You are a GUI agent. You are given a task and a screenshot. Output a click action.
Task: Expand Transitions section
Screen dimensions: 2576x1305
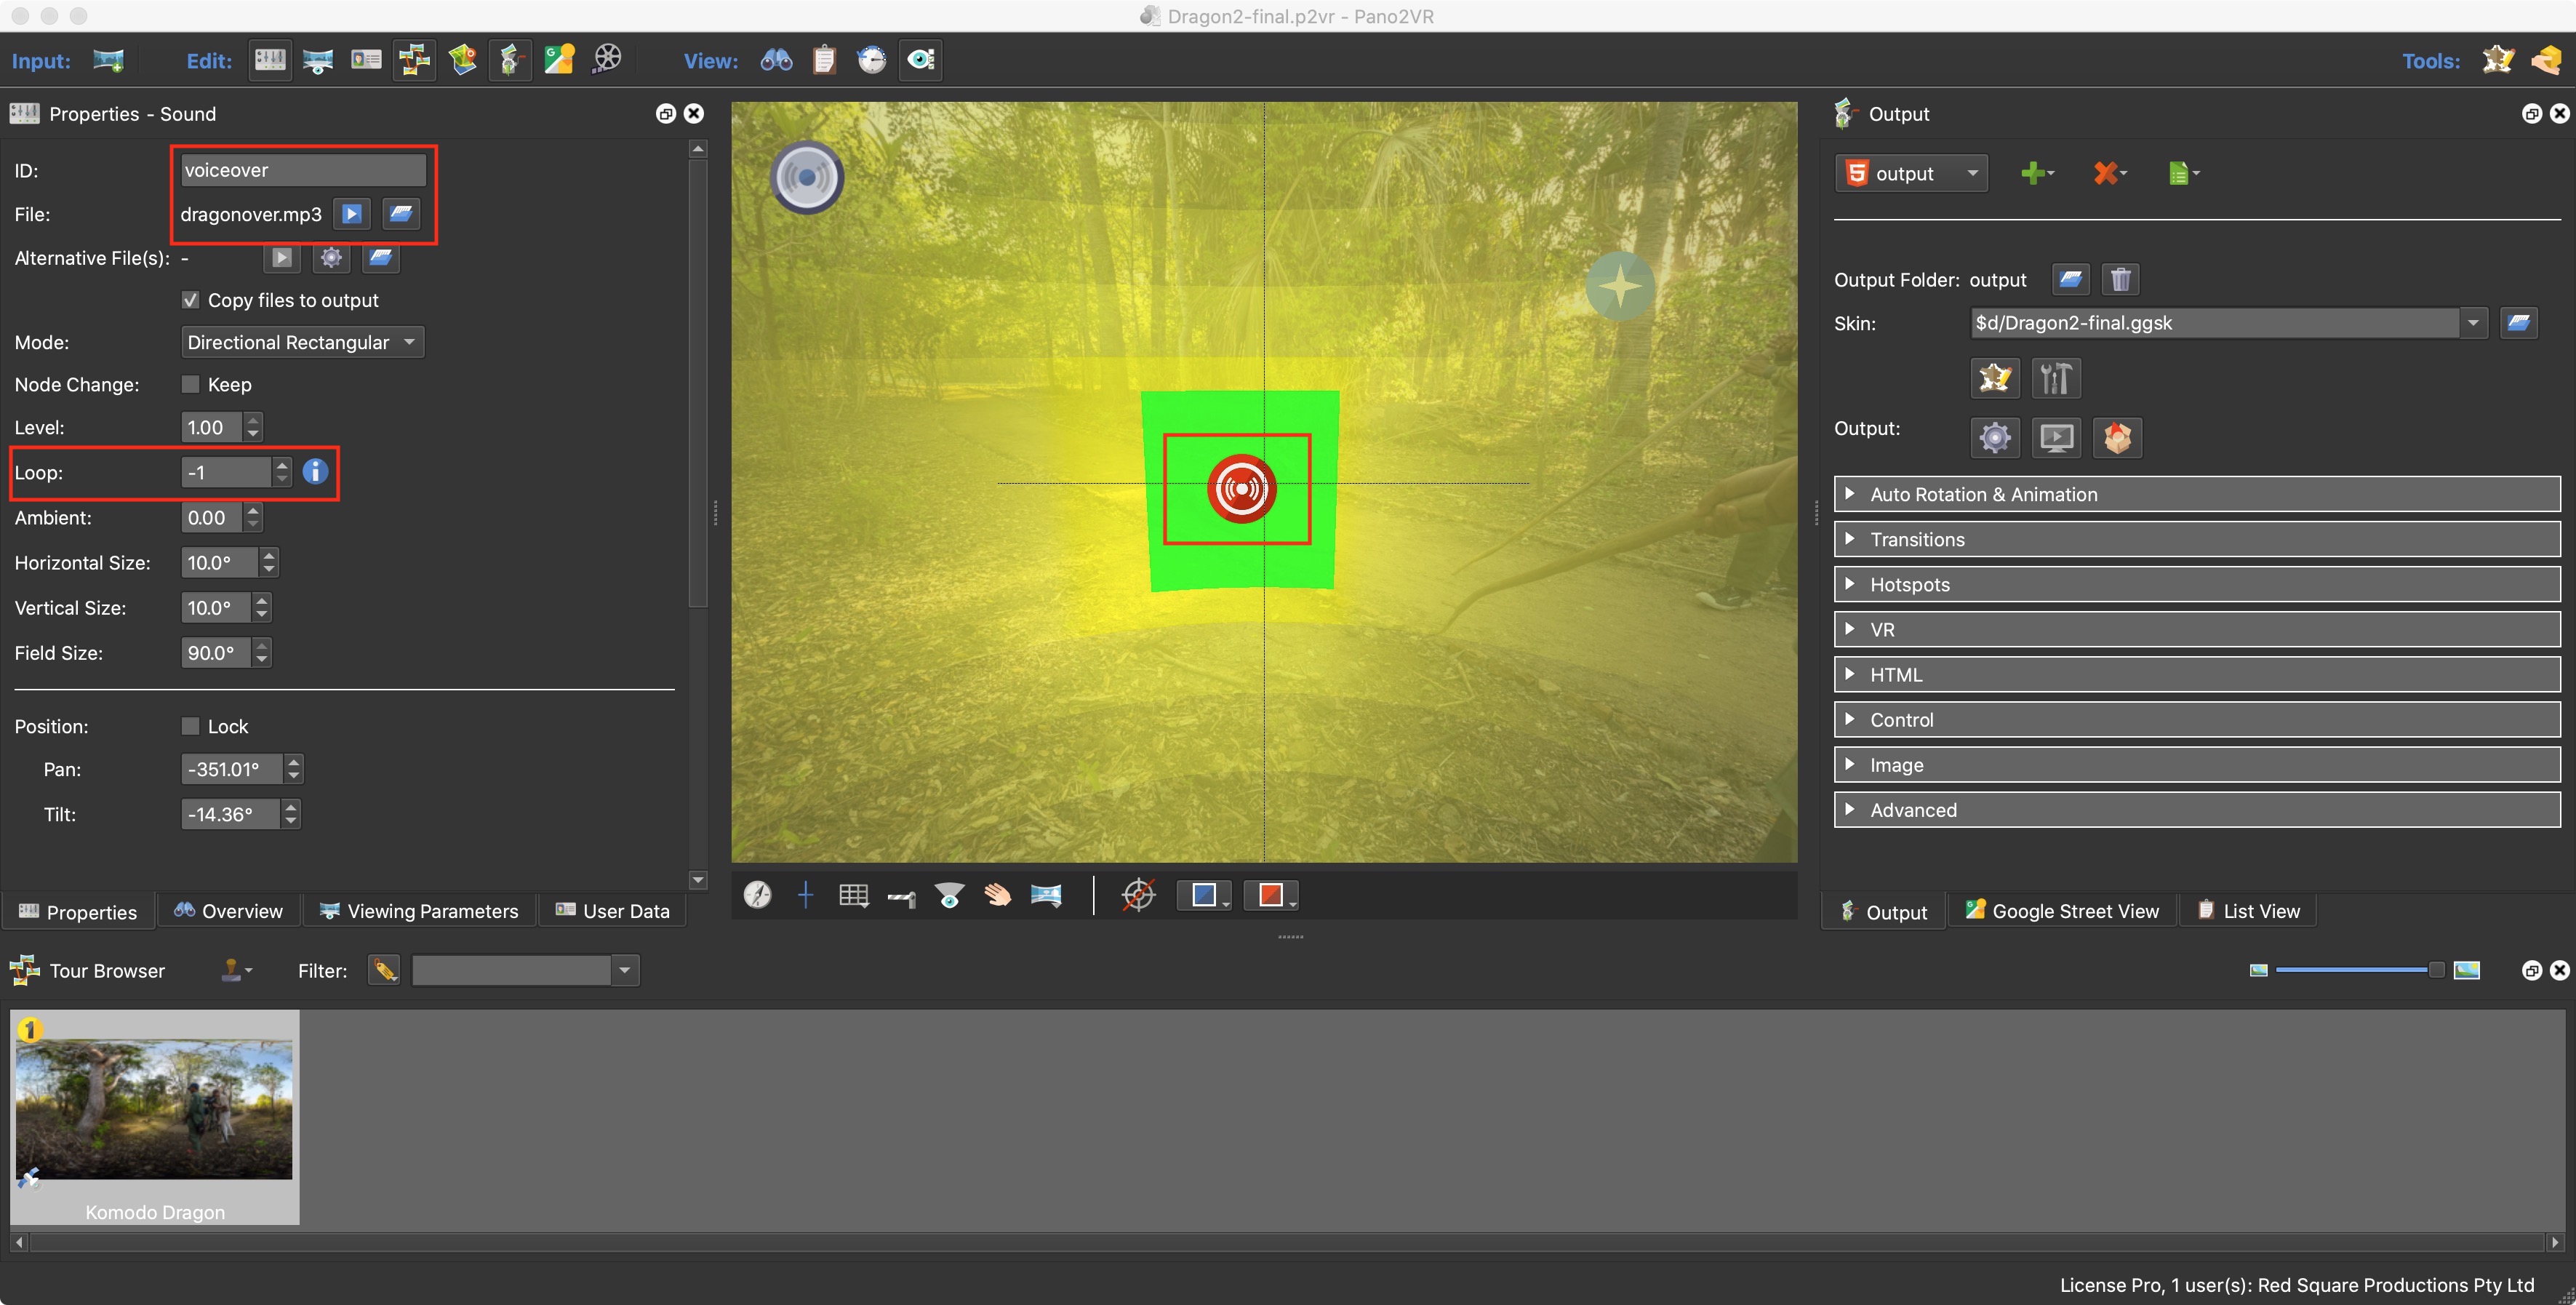2196,540
